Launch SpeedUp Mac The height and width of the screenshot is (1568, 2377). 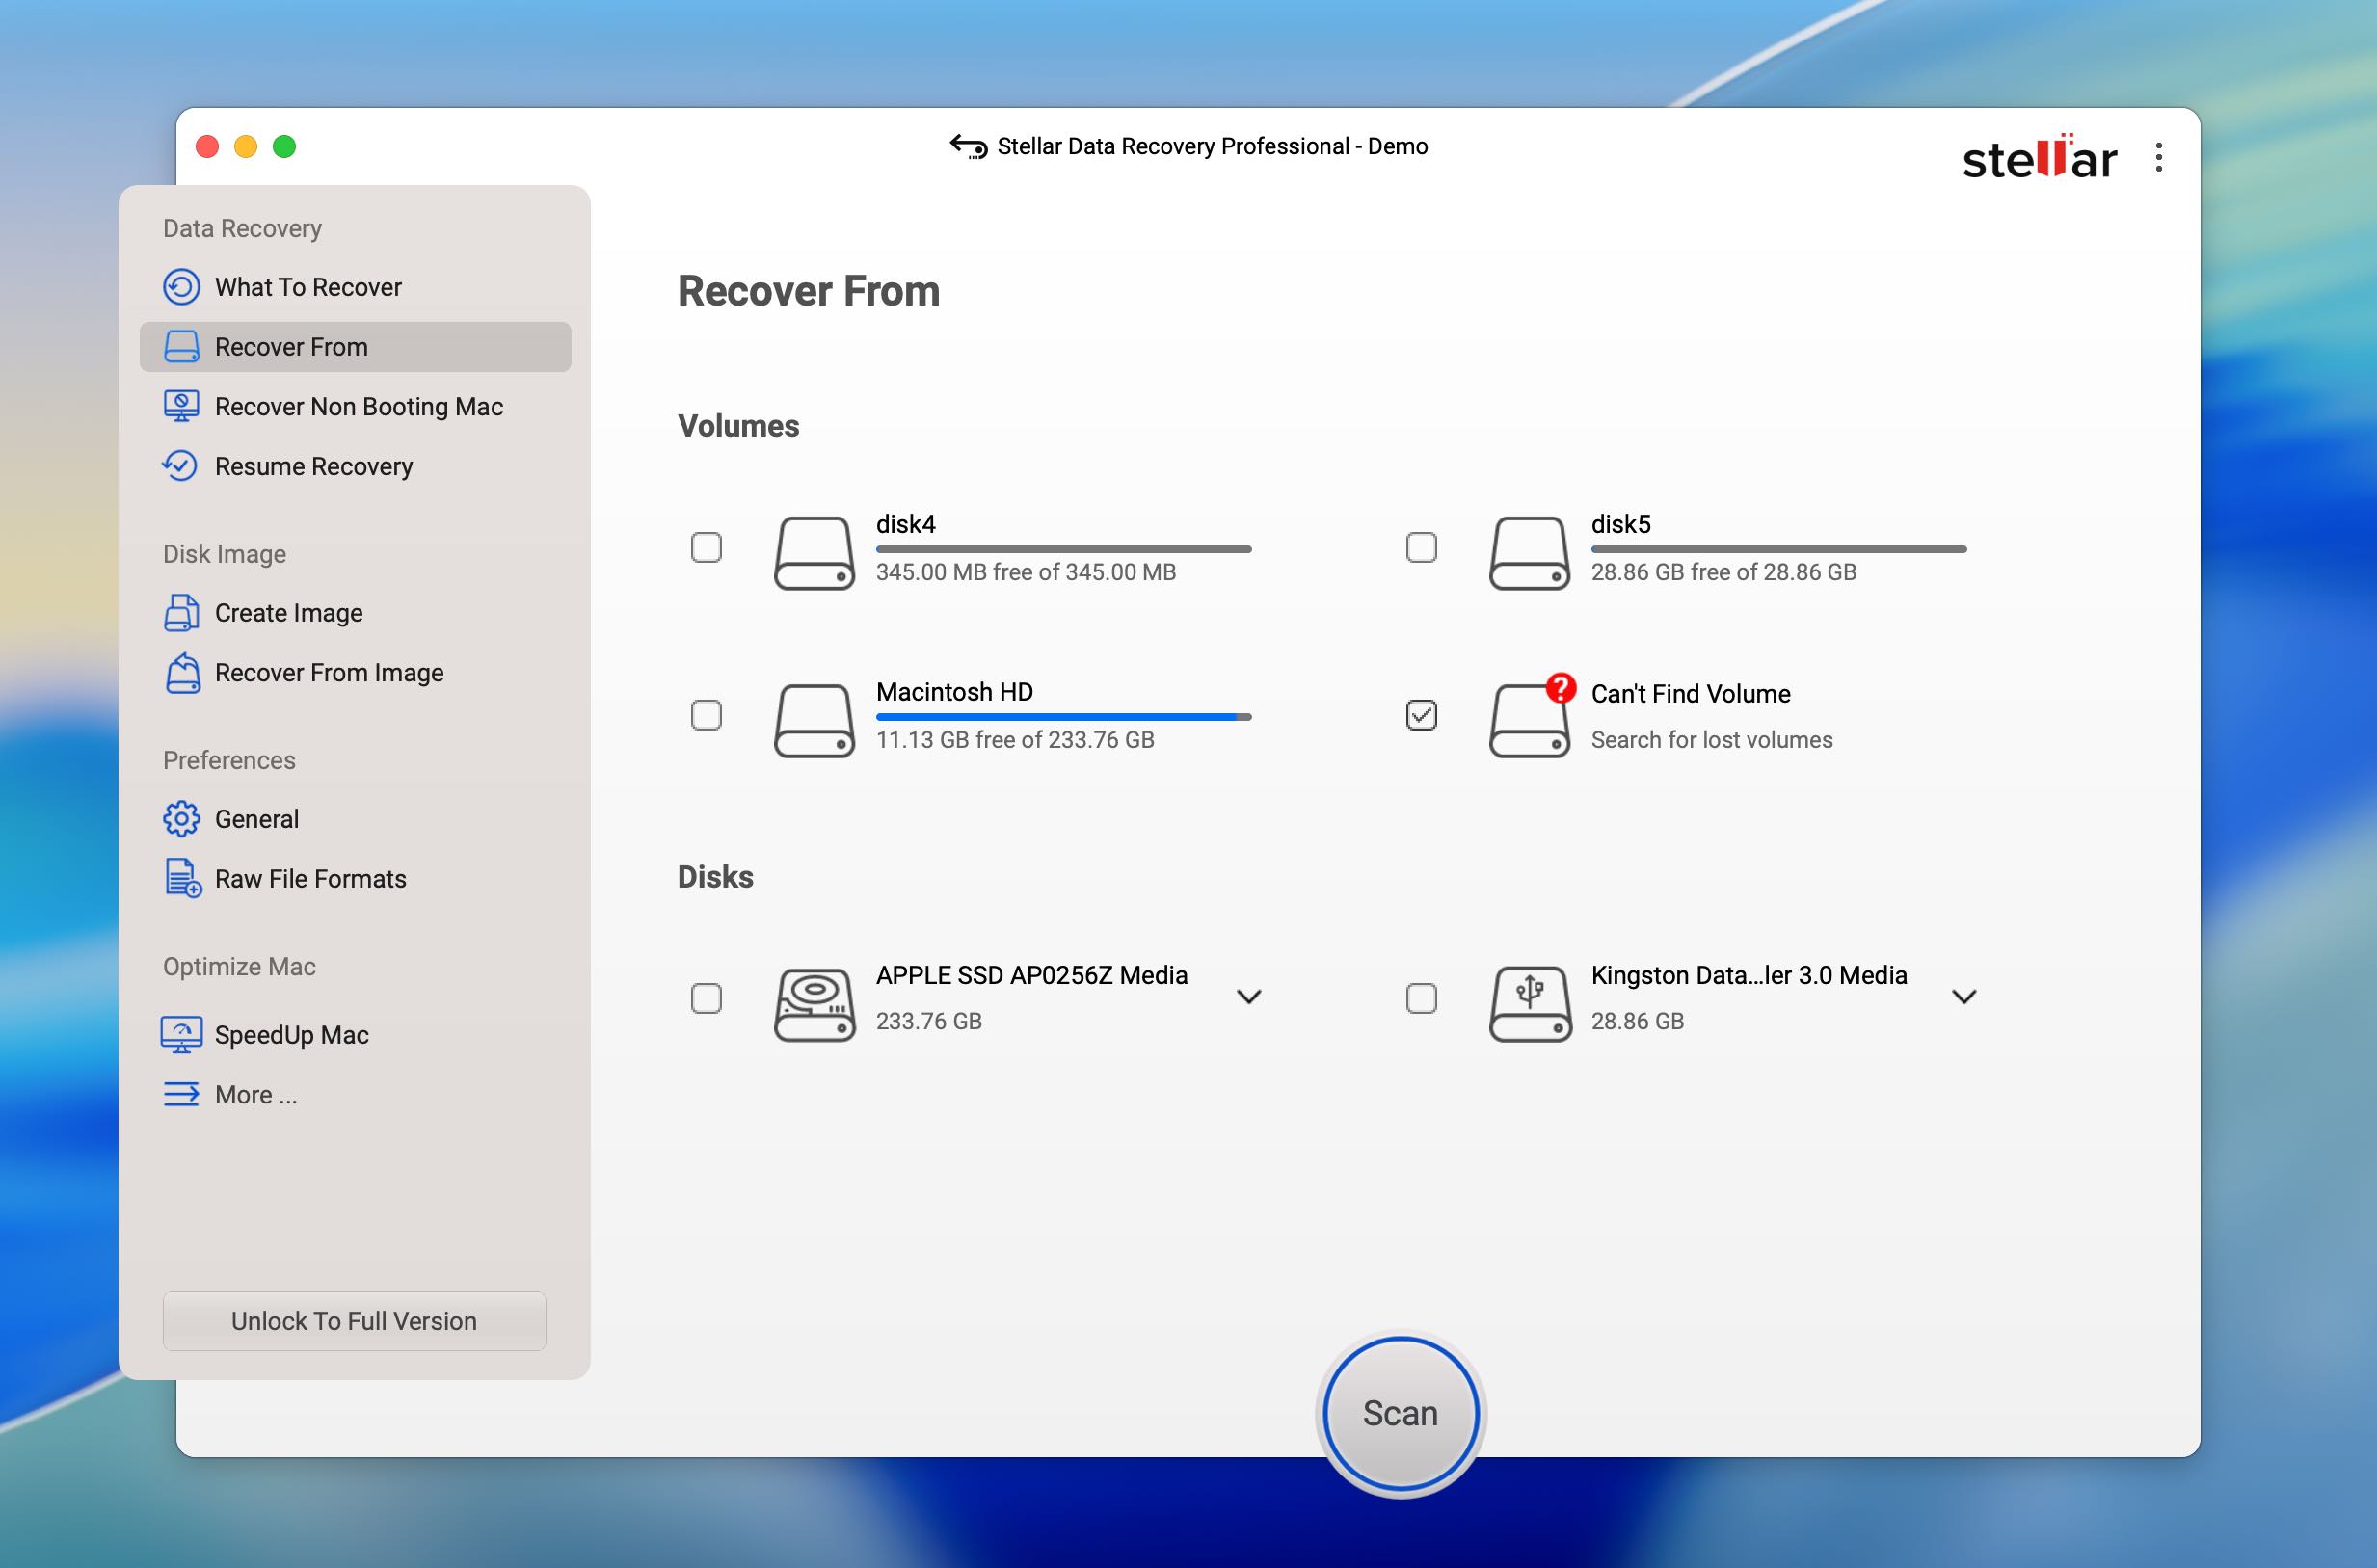(355, 1035)
